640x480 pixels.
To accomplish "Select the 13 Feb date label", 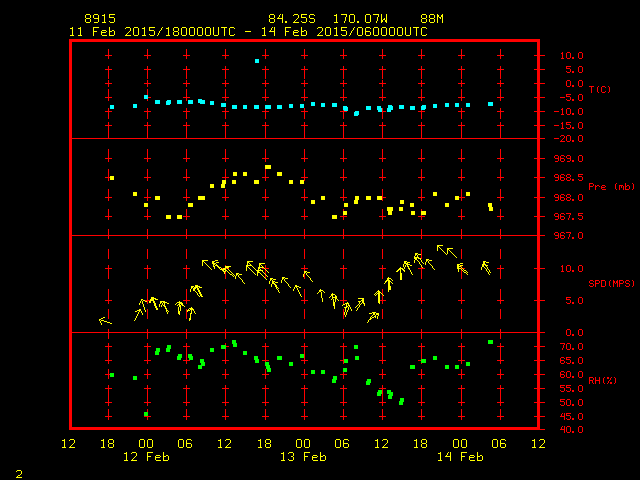I will pos(302,457).
